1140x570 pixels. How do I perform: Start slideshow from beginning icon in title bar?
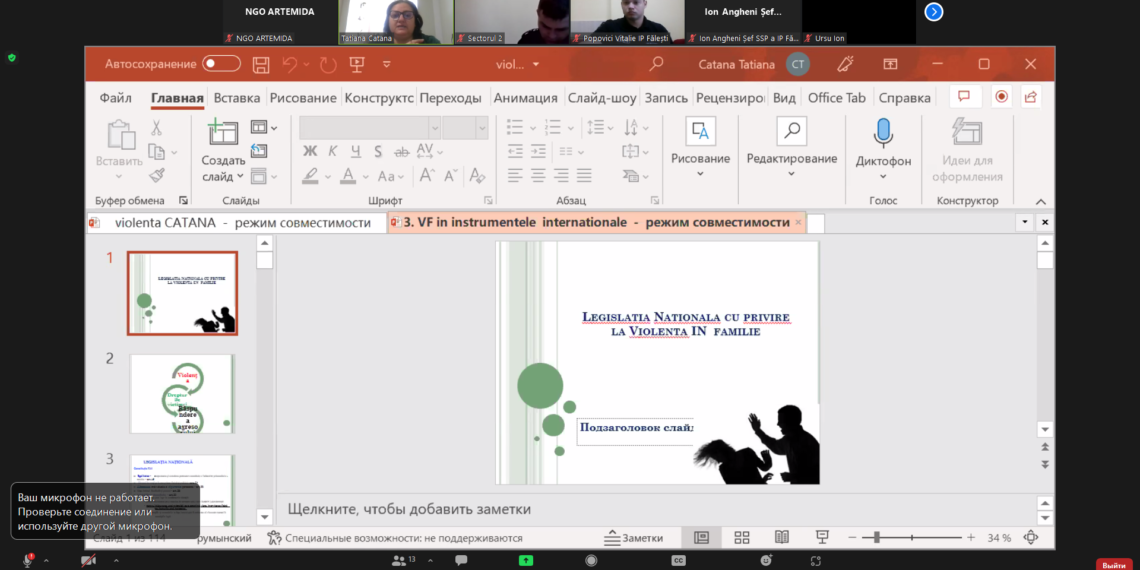click(x=356, y=64)
